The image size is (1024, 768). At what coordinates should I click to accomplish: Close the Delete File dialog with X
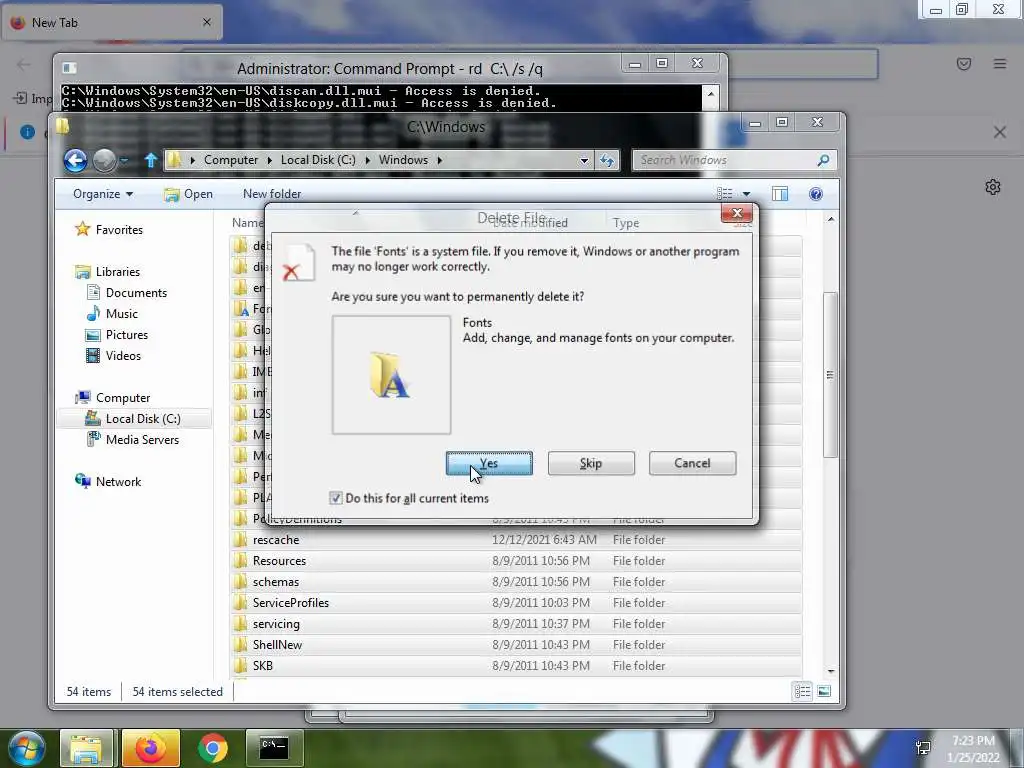click(737, 214)
